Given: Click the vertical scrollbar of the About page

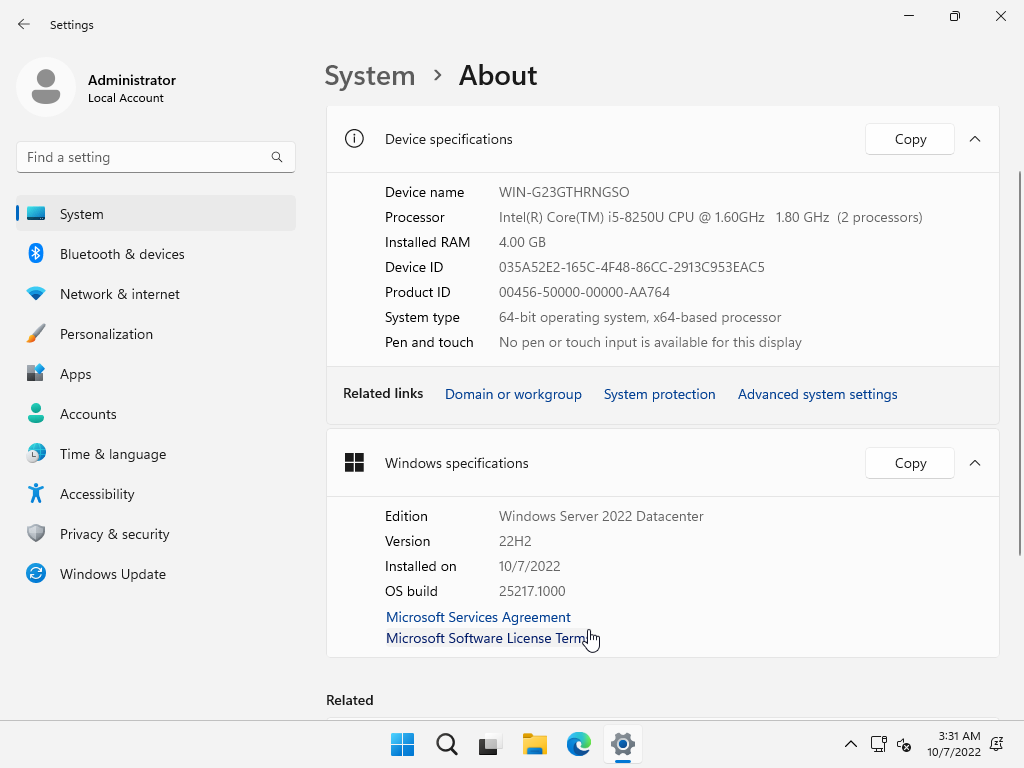Looking at the screenshot, I should point(1019,363).
